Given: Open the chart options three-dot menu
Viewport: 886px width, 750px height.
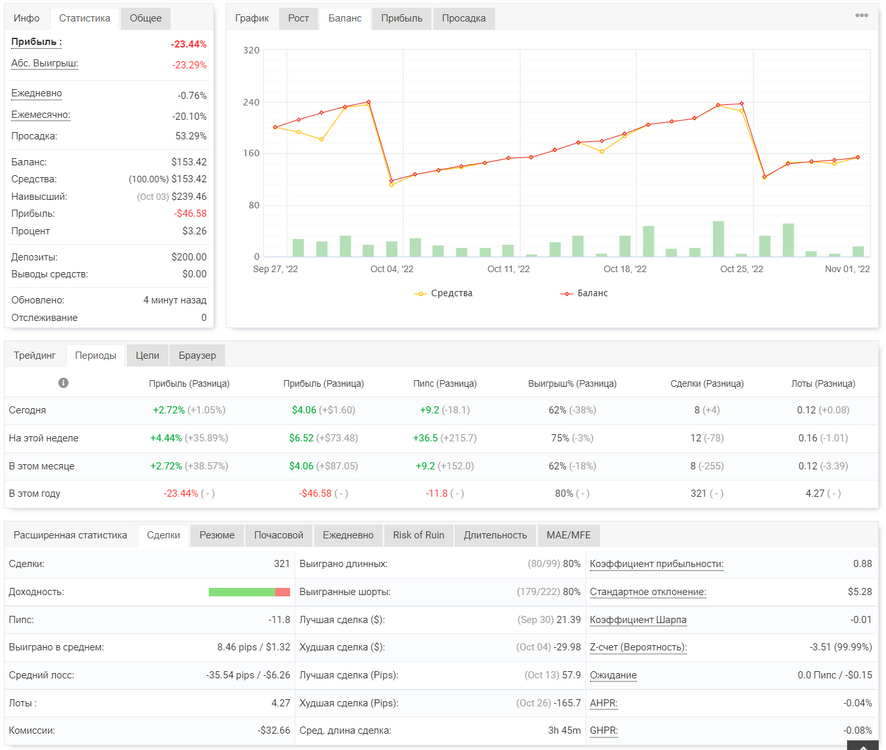Looking at the screenshot, I should click(861, 15).
